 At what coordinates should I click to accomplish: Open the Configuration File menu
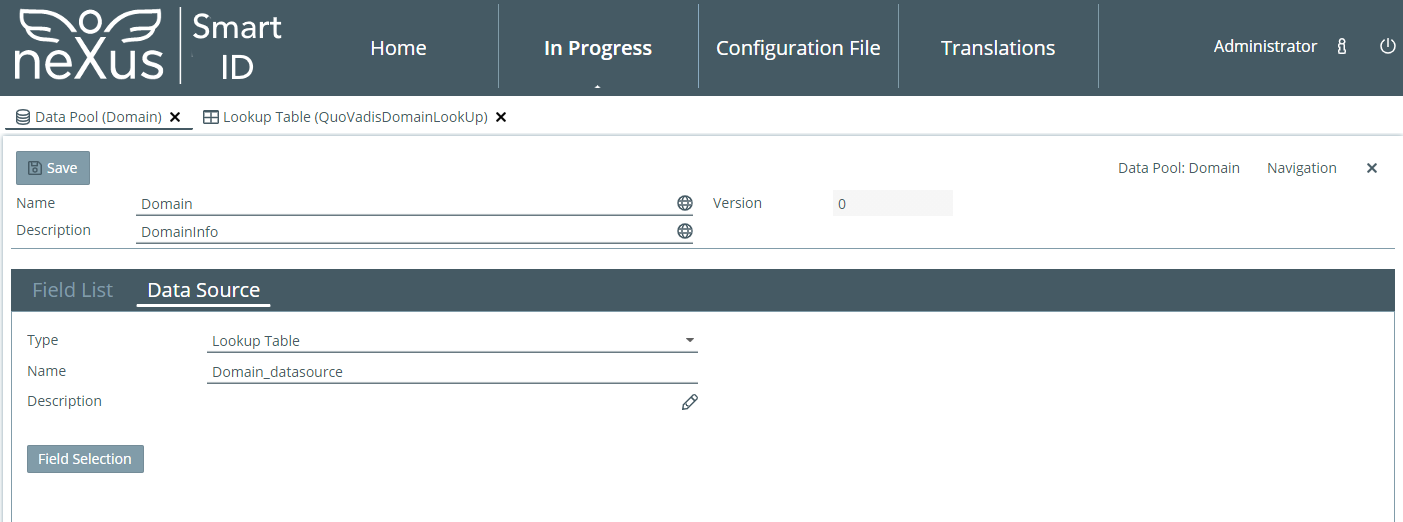click(x=798, y=48)
